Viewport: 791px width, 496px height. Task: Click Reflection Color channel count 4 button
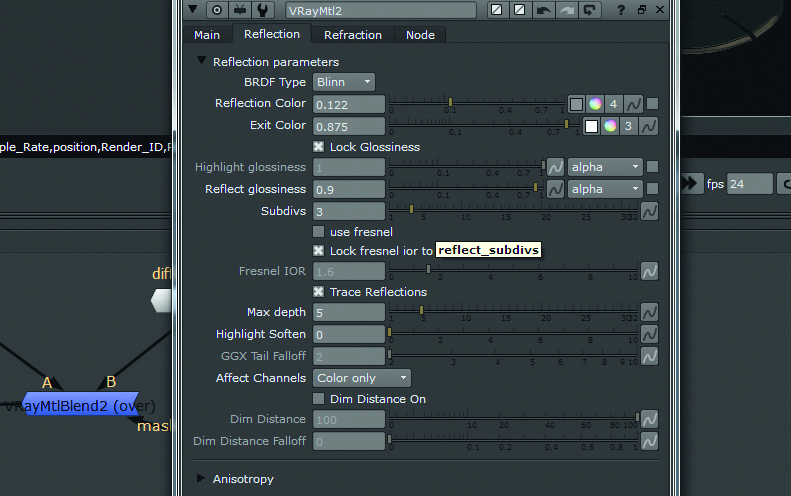(x=613, y=104)
